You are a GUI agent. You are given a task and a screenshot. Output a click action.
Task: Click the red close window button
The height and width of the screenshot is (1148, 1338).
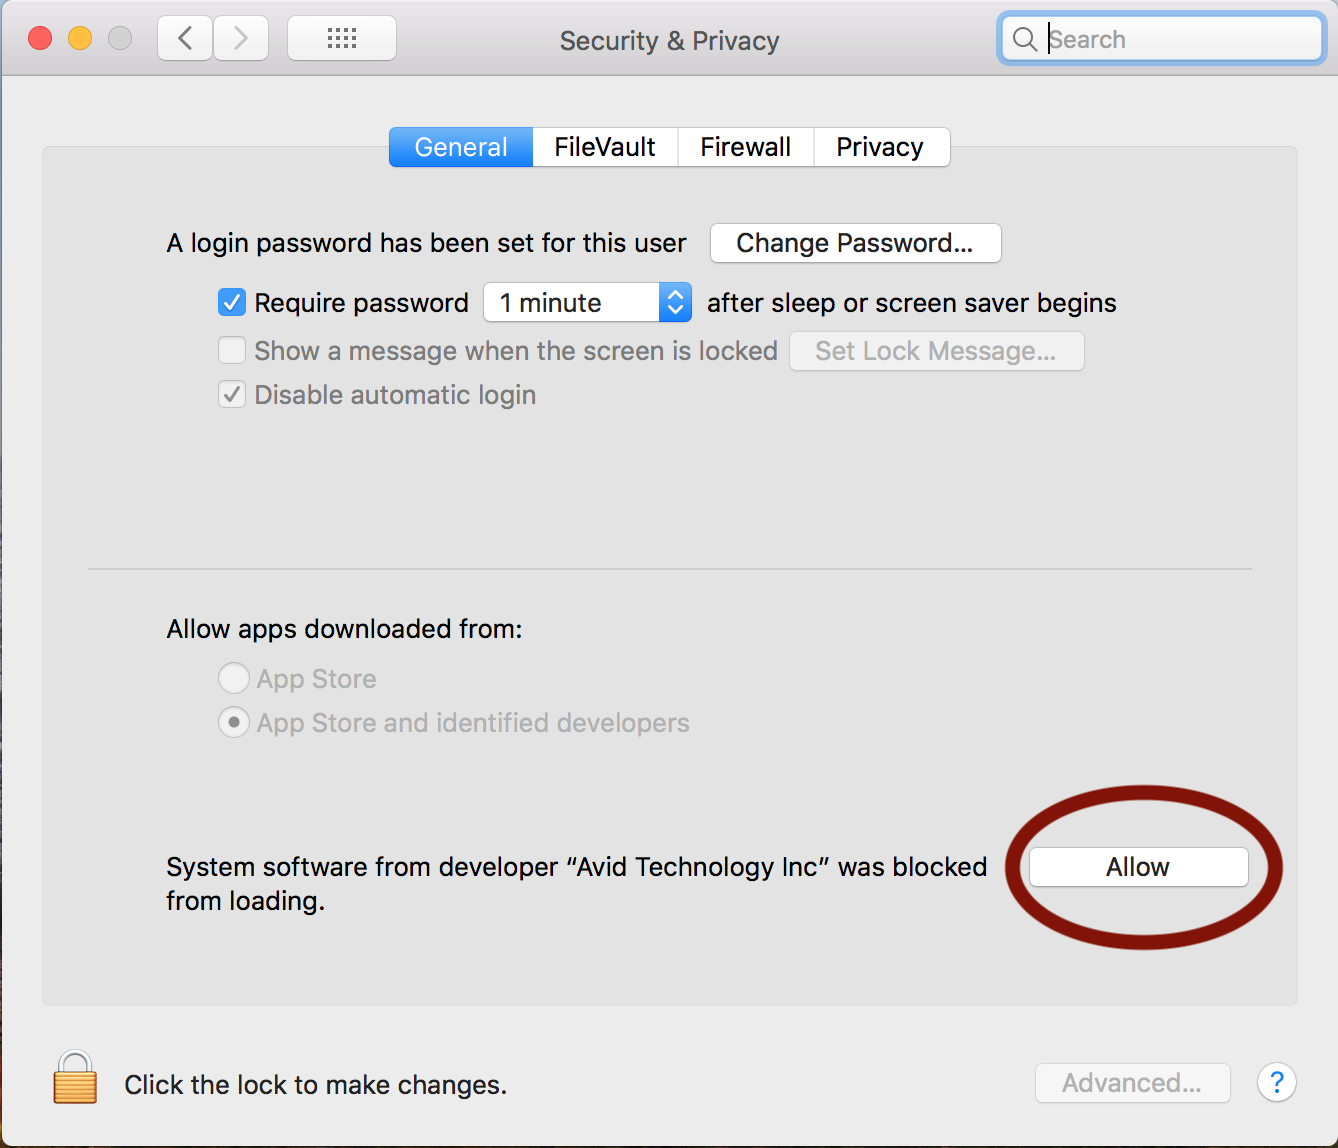tap(40, 39)
